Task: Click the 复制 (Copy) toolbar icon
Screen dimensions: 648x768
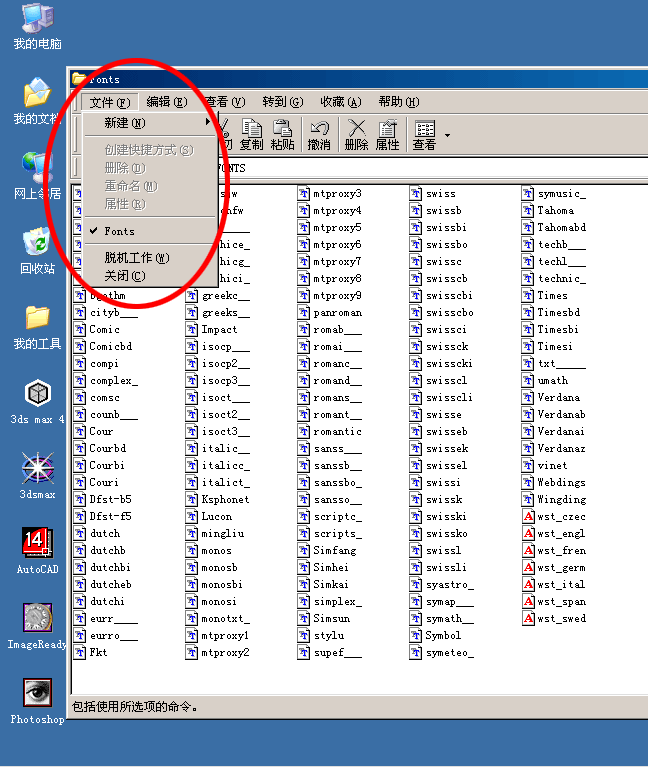Action: [x=252, y=134]
